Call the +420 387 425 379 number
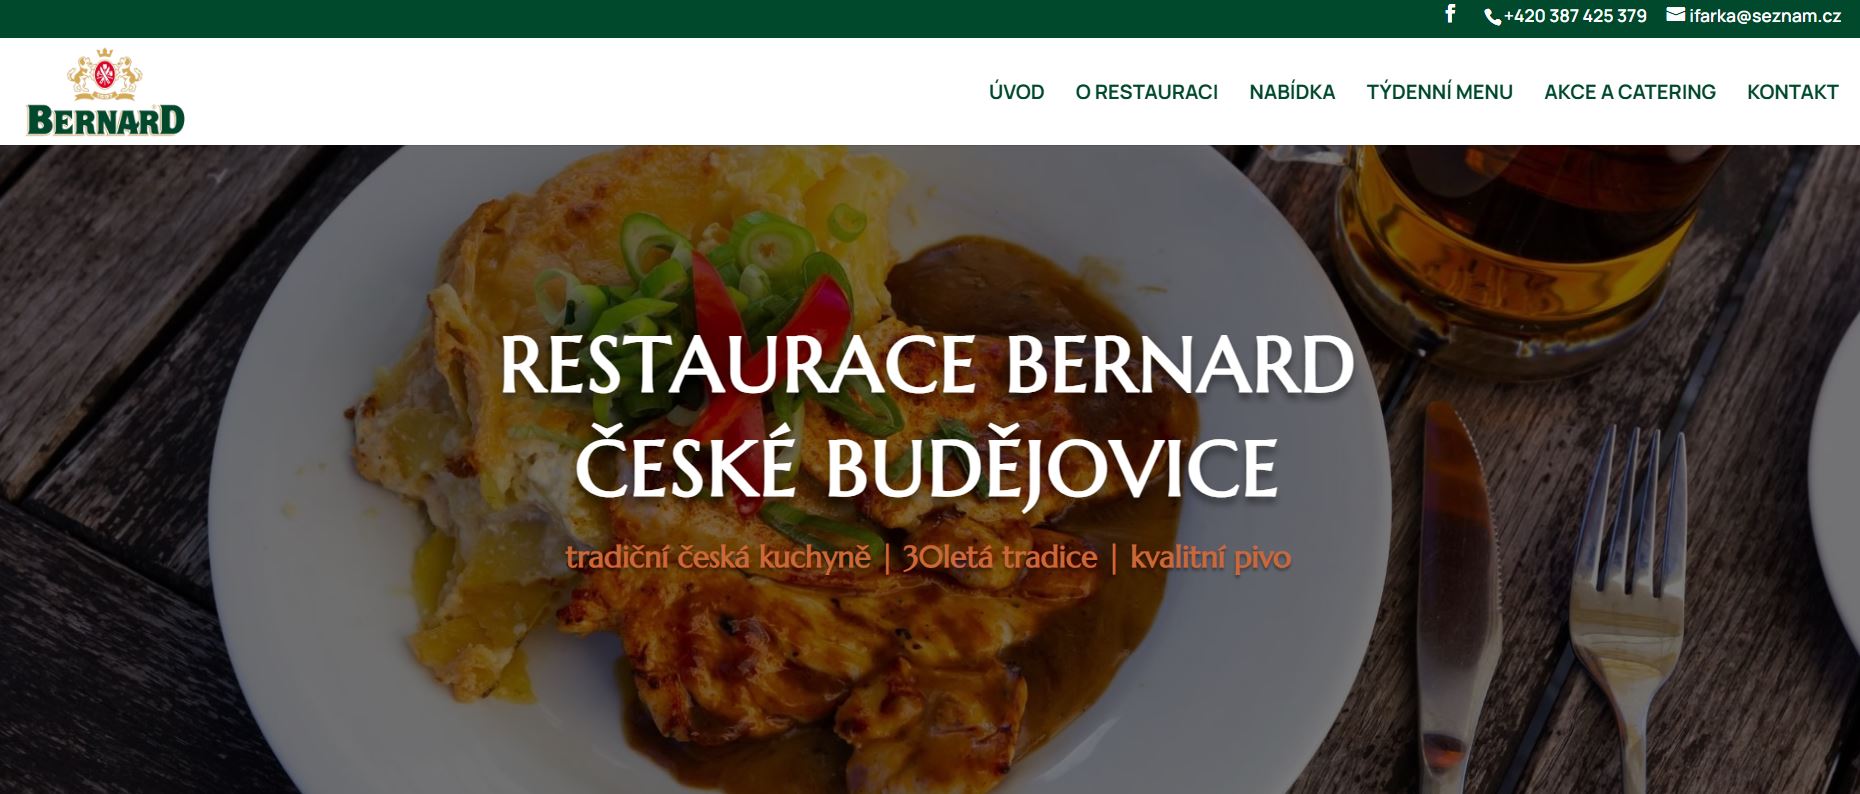 pos(1575,16)
